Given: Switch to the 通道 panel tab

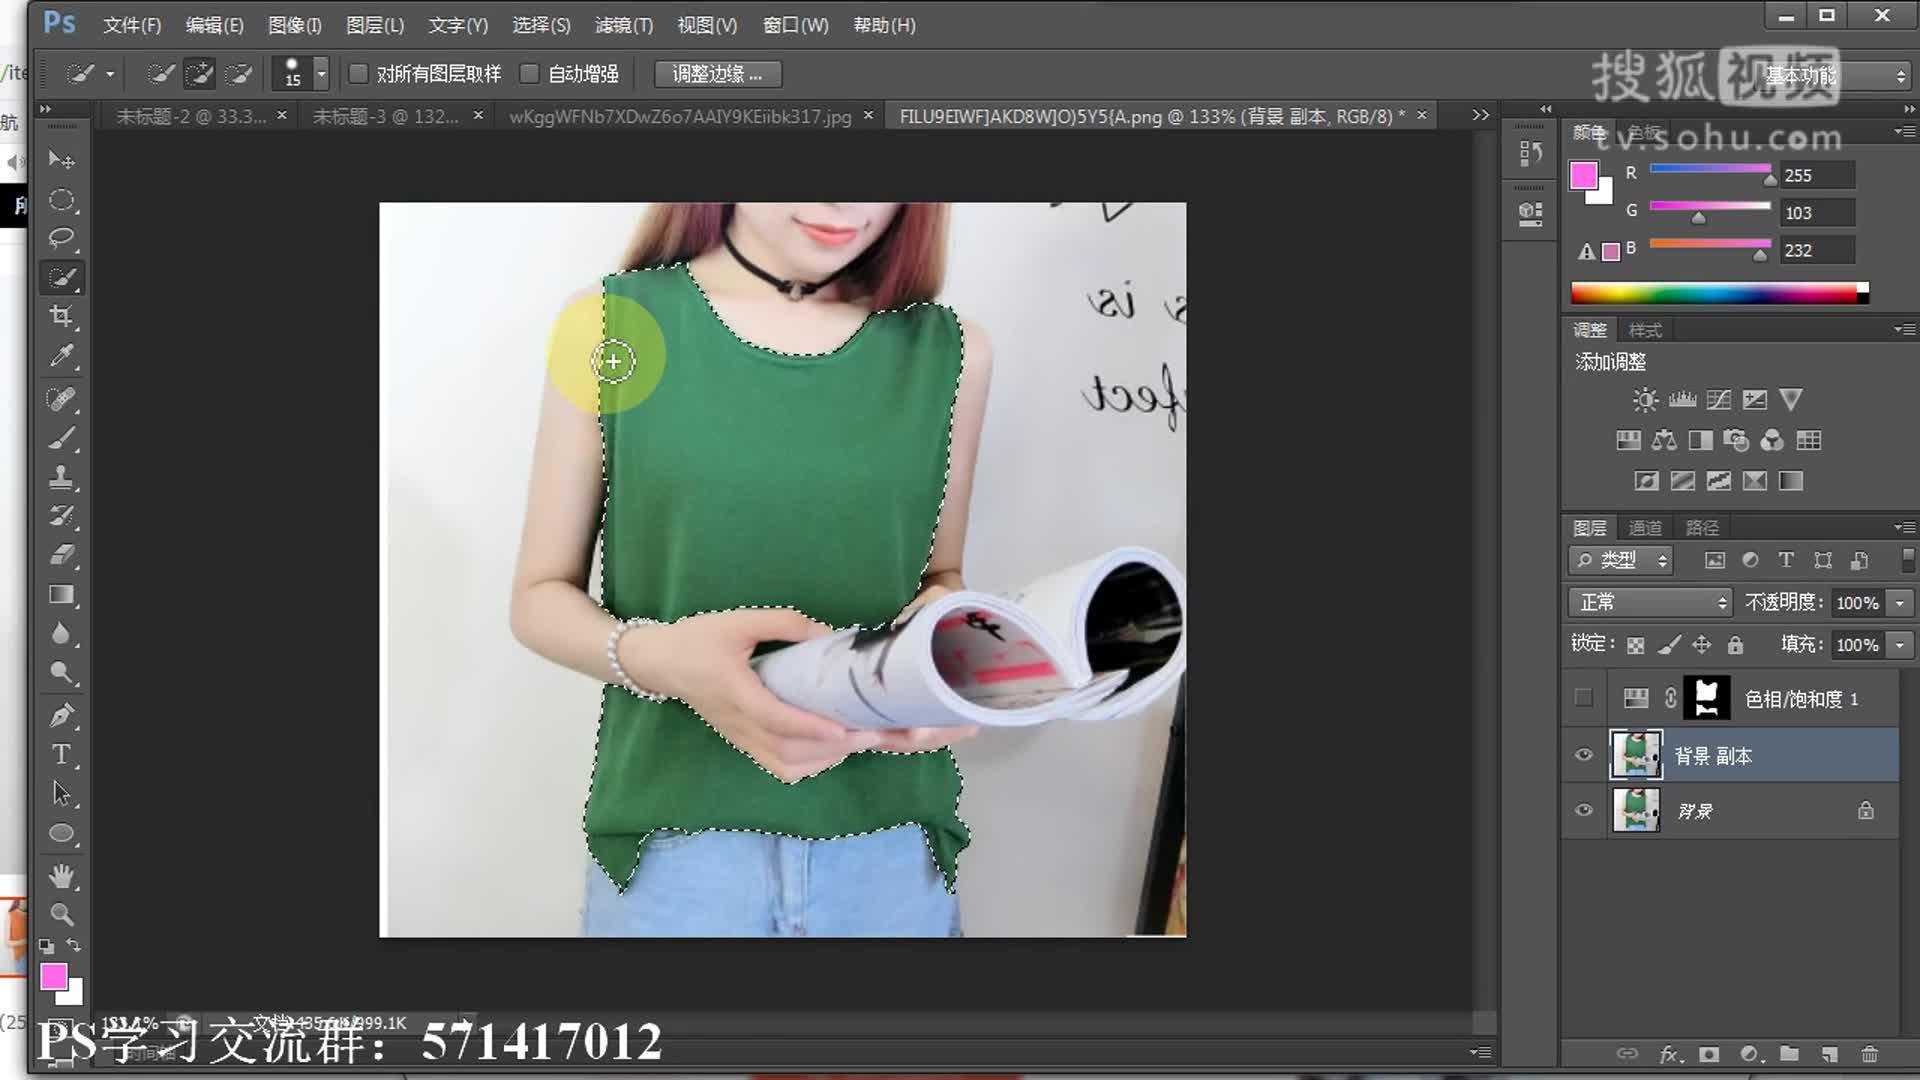Looking at the screenshot, I should click(1646, 527).
